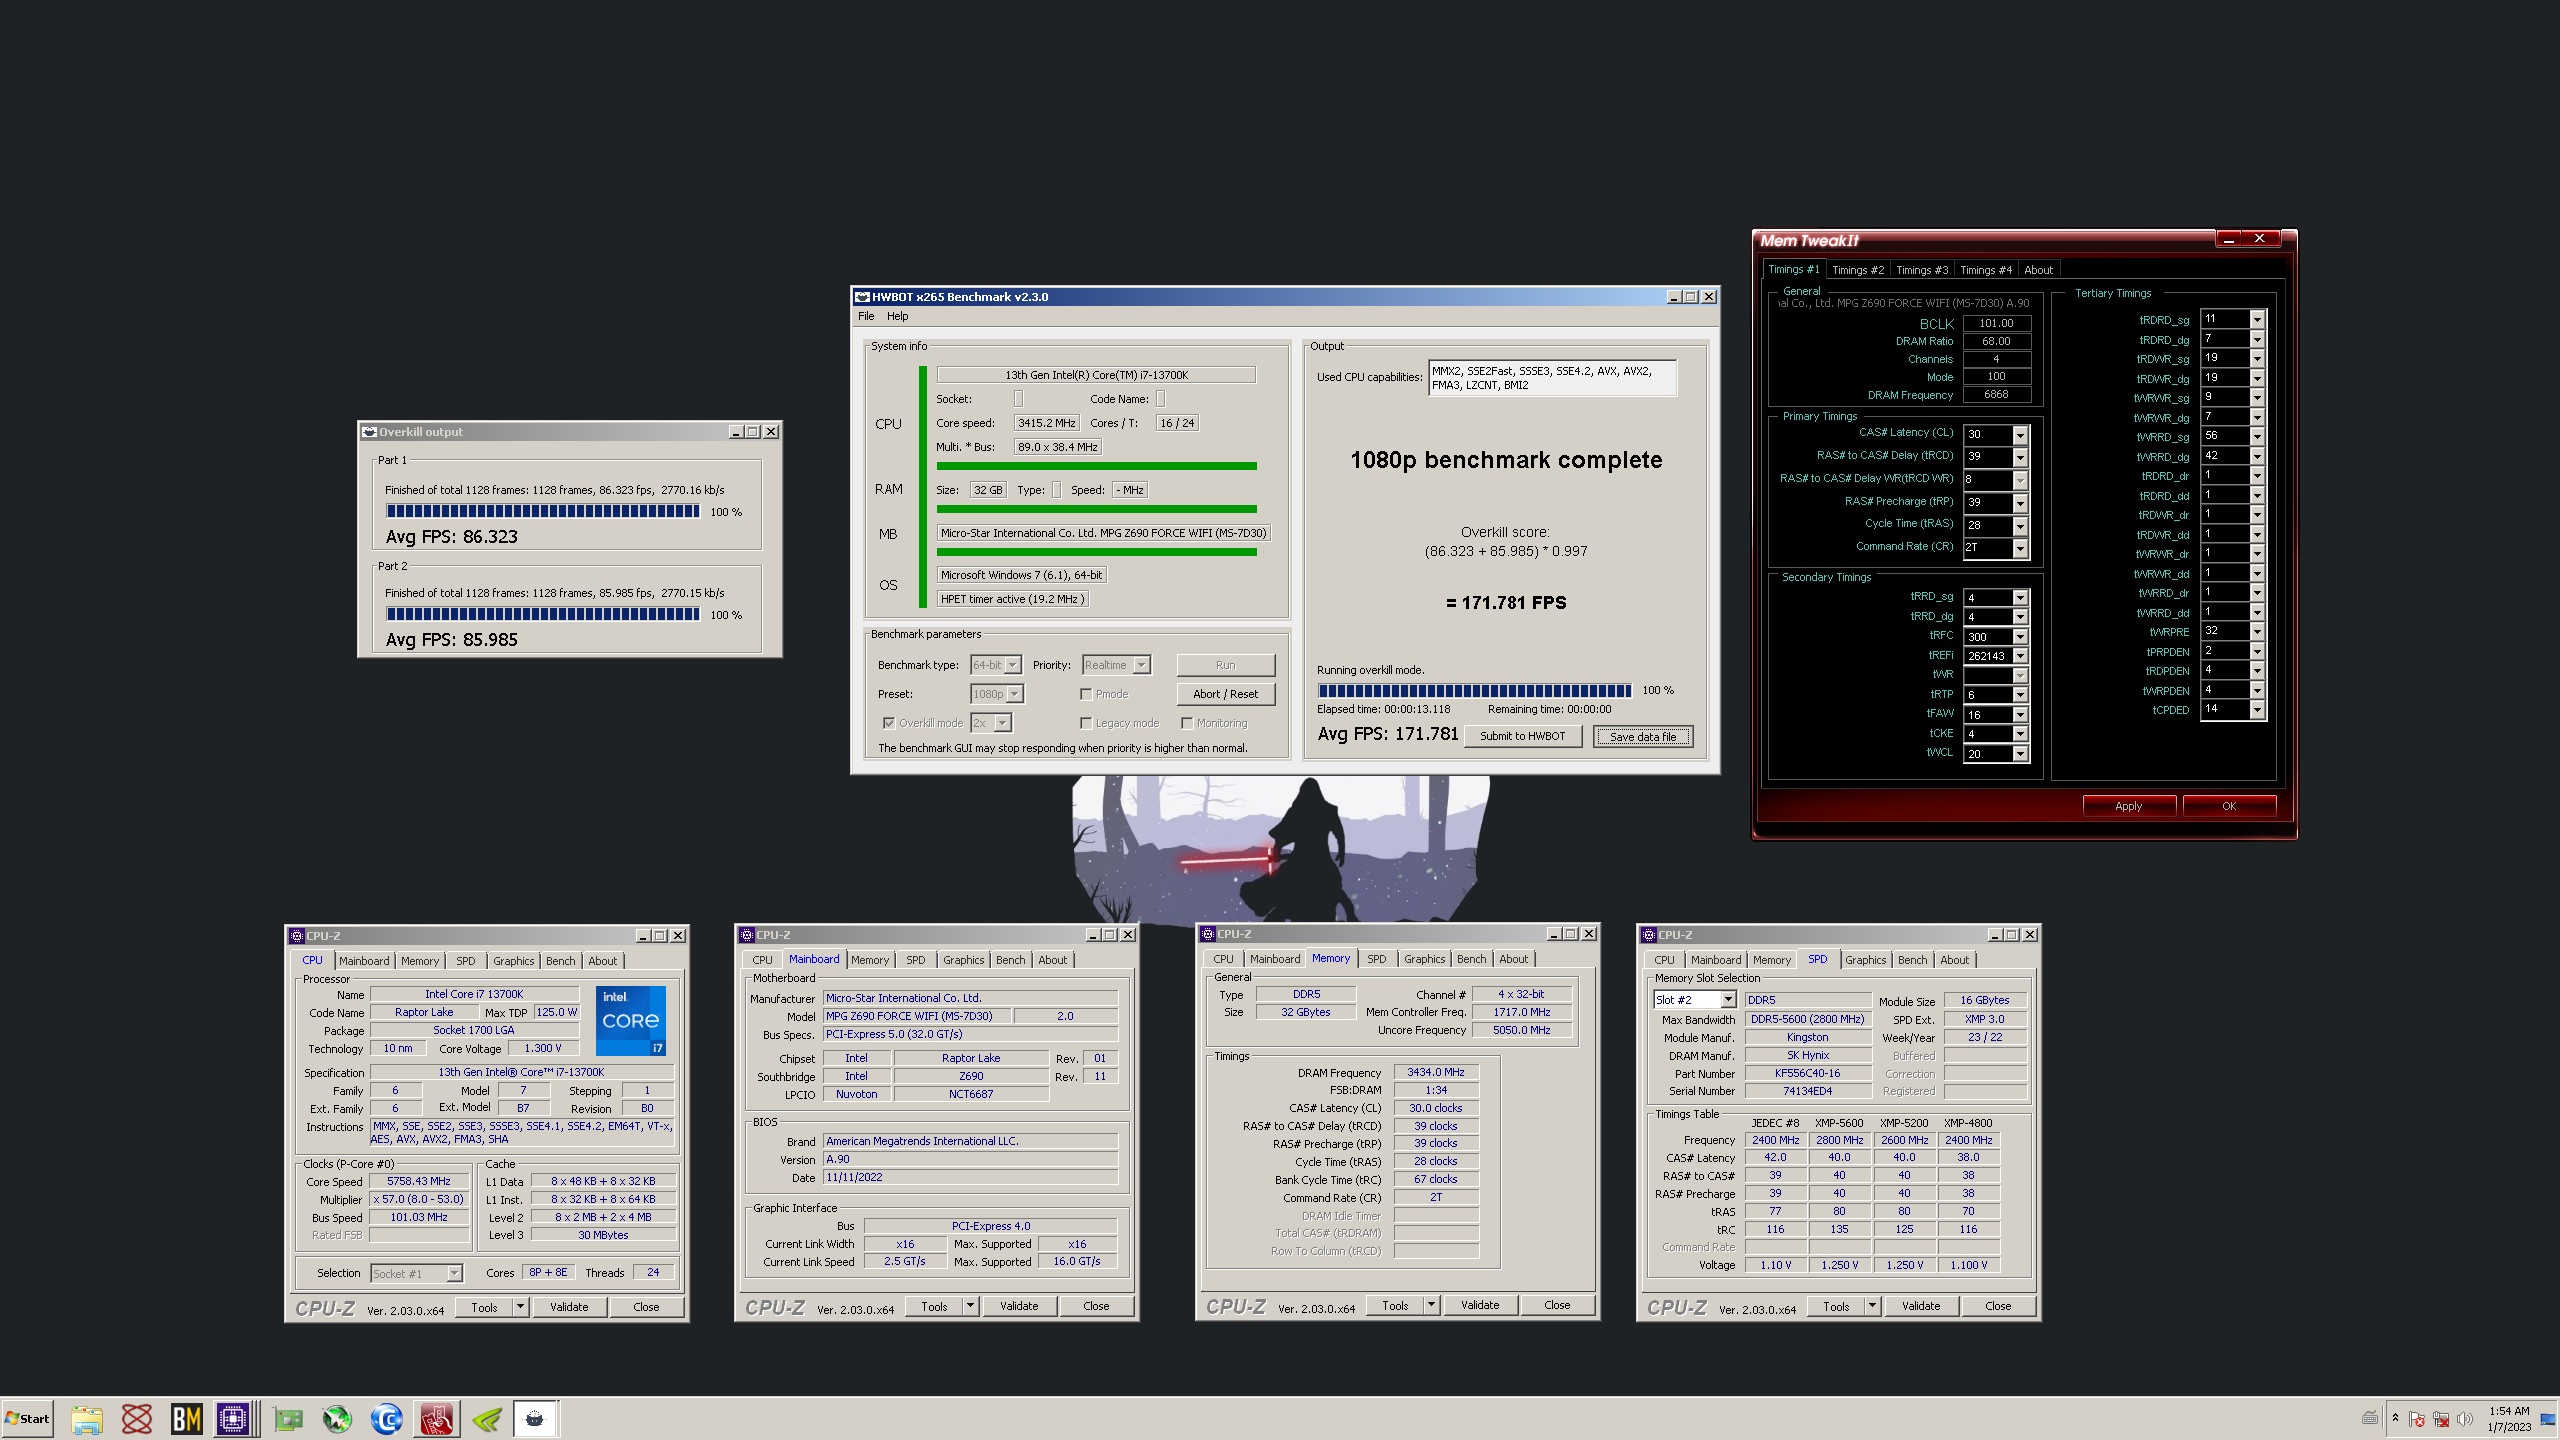
Task: Click the disconnected network tray icon
Action: click(2441, 1419)
